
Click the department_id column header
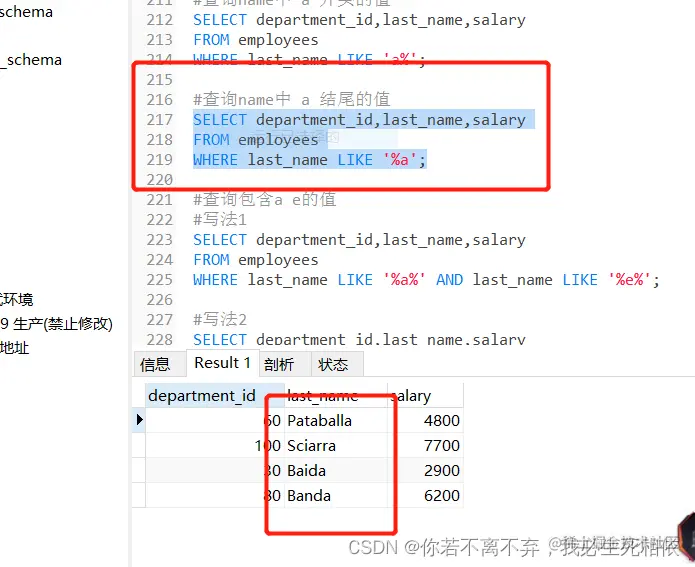click(x=215, y=395)
